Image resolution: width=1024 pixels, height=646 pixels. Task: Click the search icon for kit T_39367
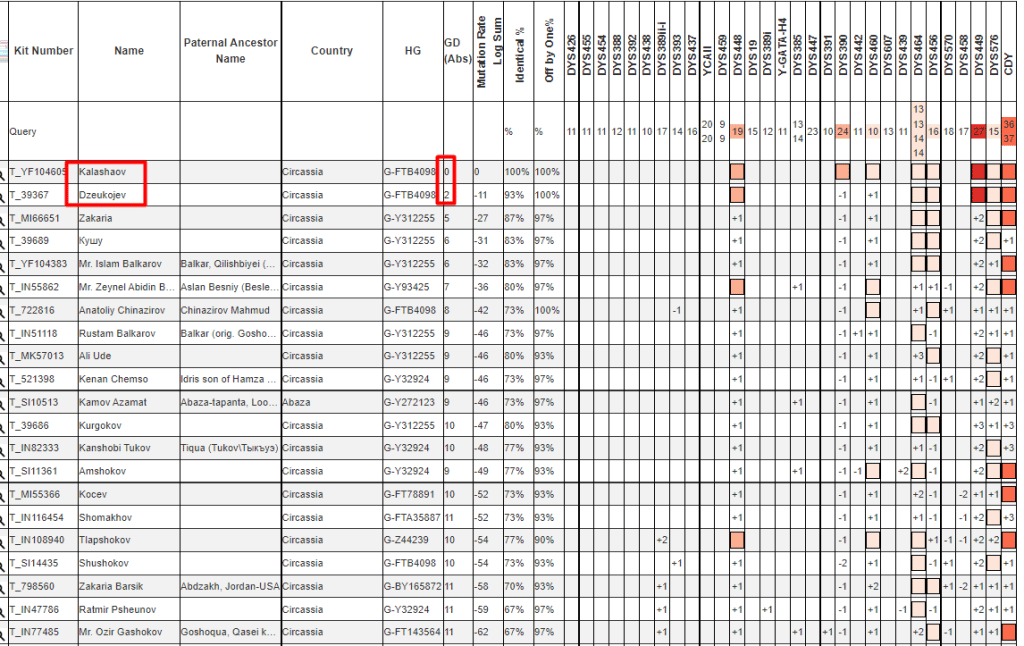(x=3, y=195)
